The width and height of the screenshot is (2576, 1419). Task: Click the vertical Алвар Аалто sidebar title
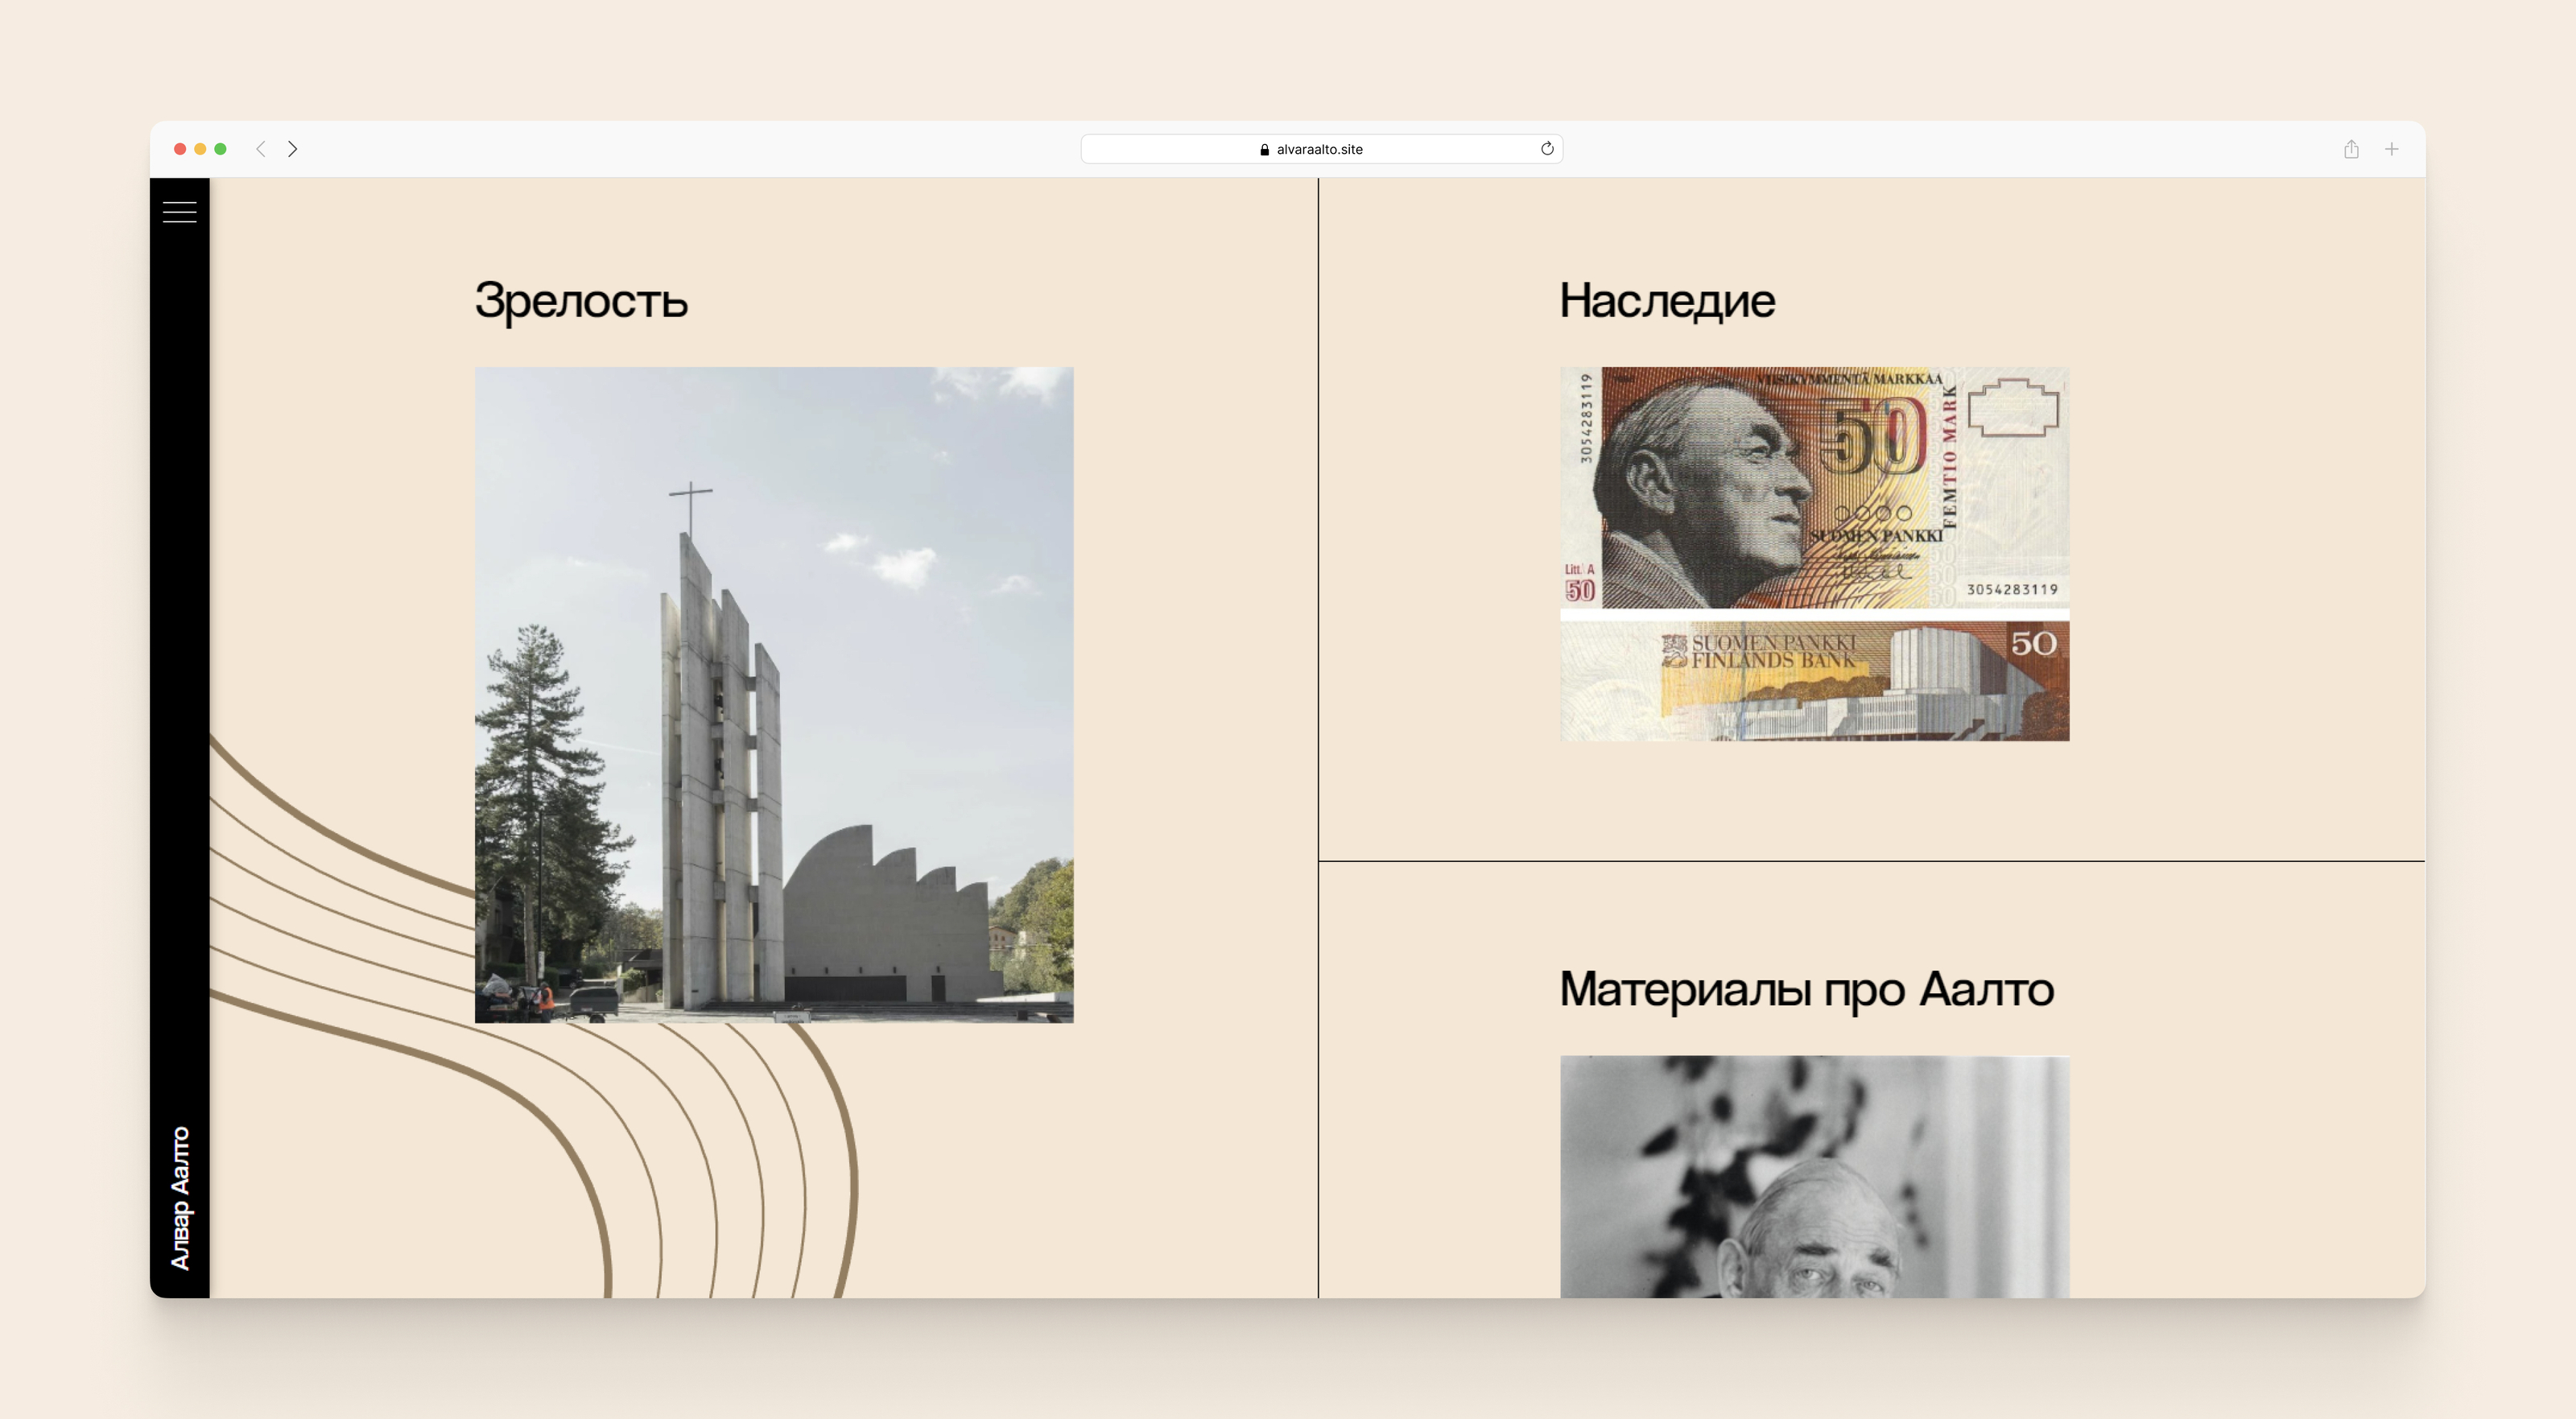click(x=180, y=1198)
